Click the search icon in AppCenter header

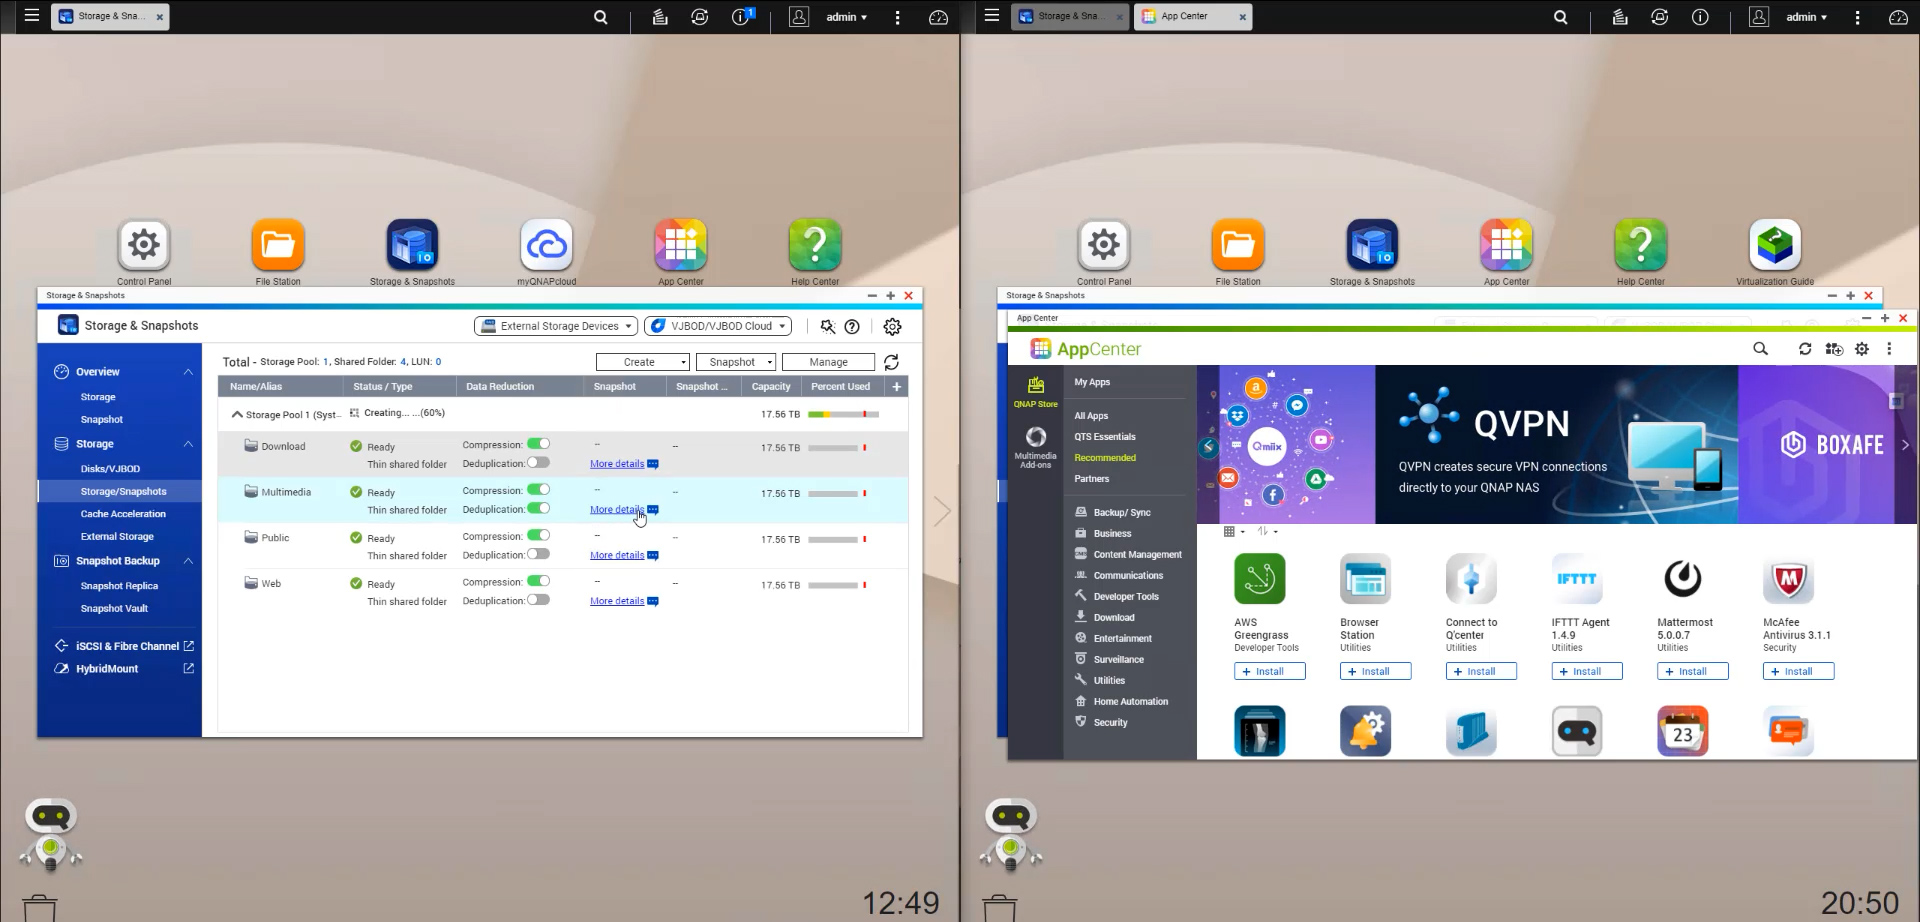[1760, 349]
